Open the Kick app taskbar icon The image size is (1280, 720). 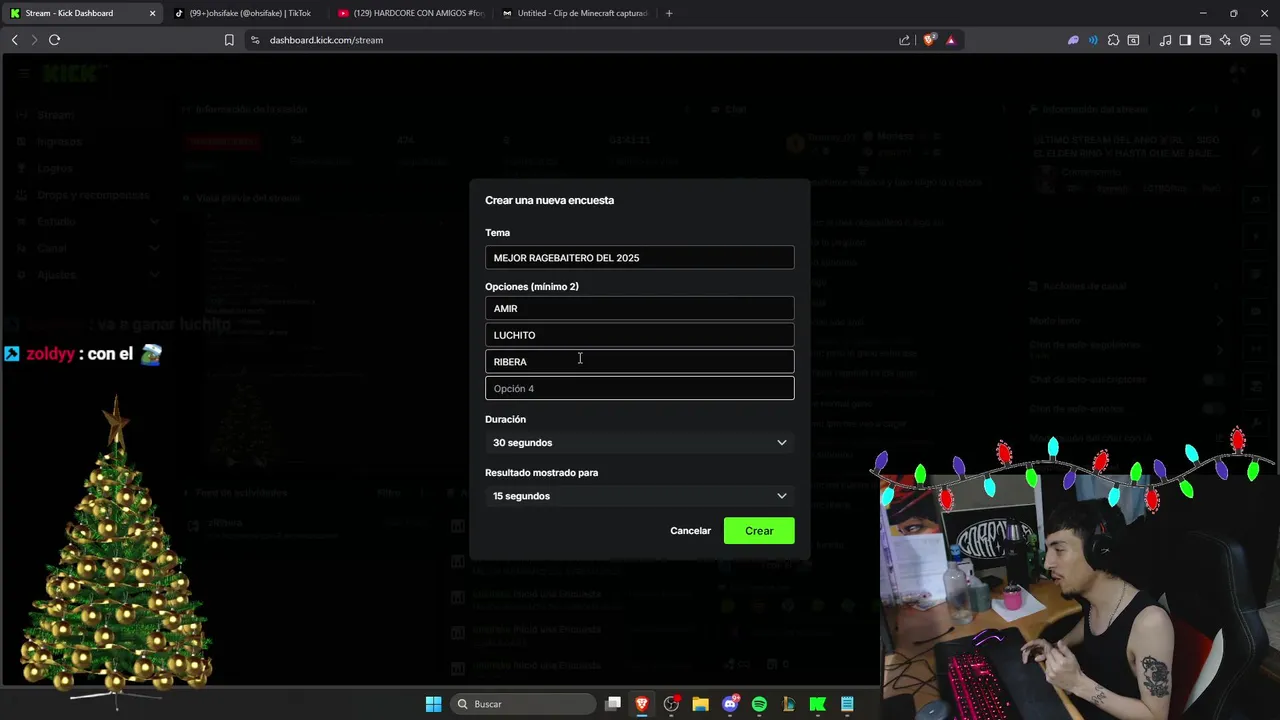tap(817, 704)
